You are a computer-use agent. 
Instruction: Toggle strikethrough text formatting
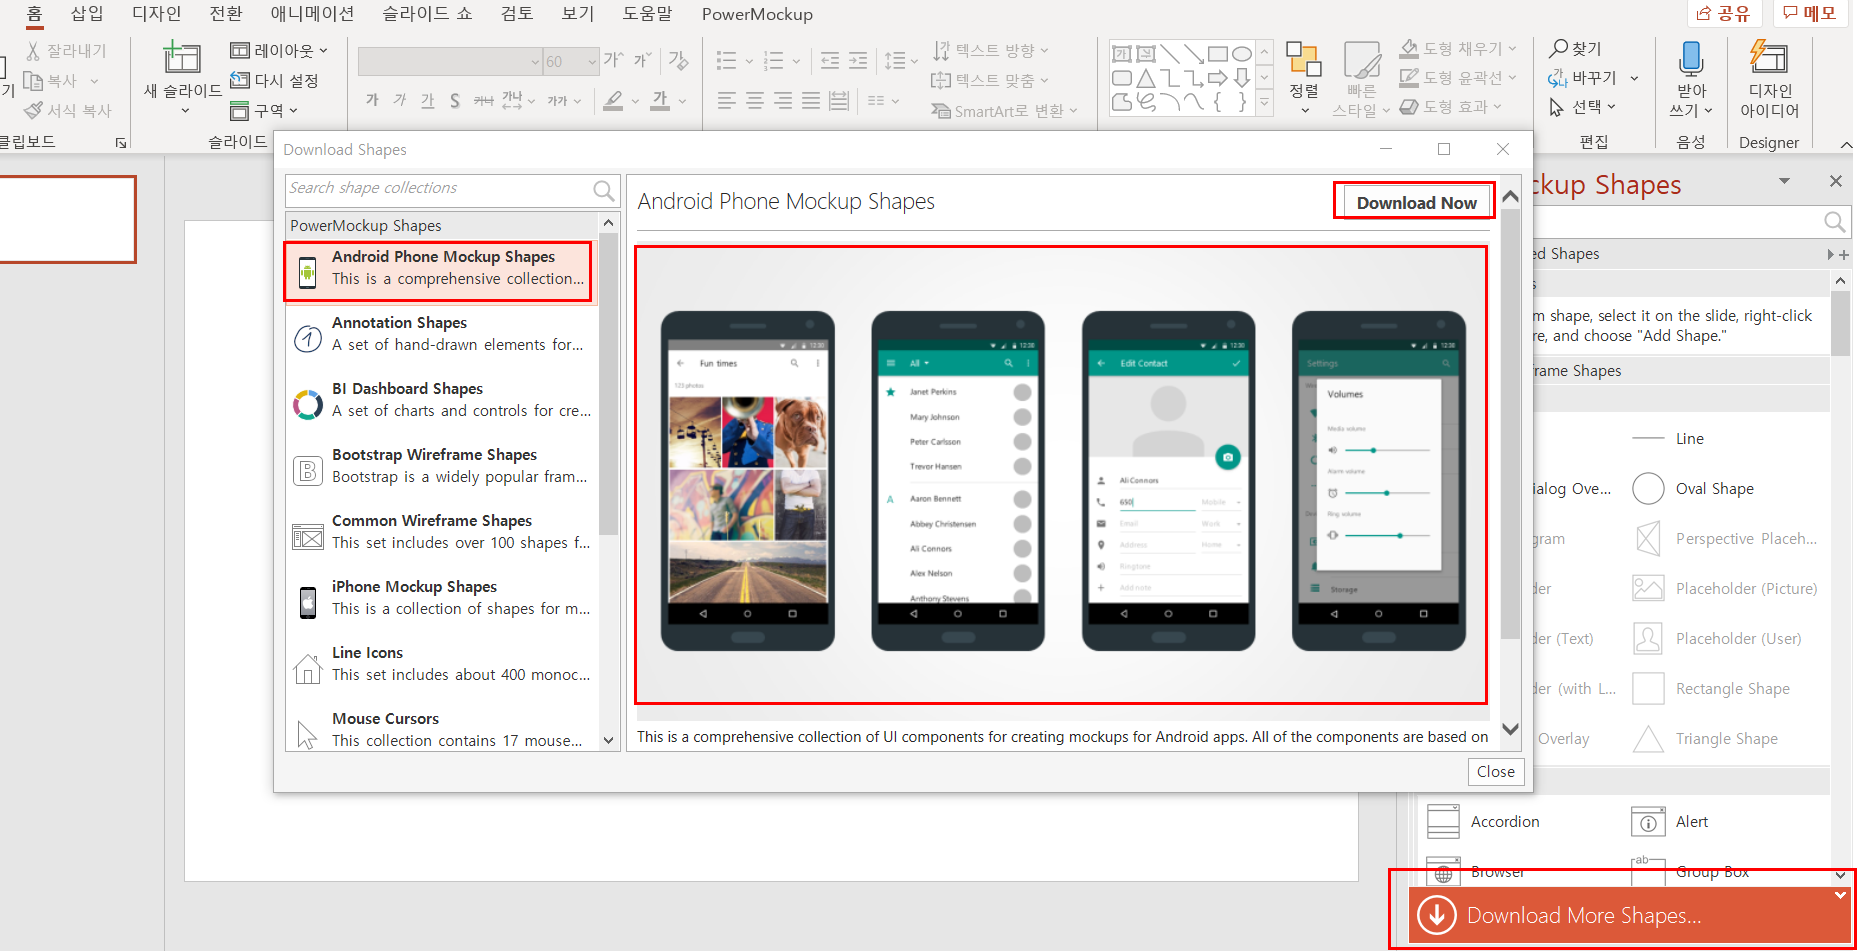pyautogui.click(x=483, y=100)
